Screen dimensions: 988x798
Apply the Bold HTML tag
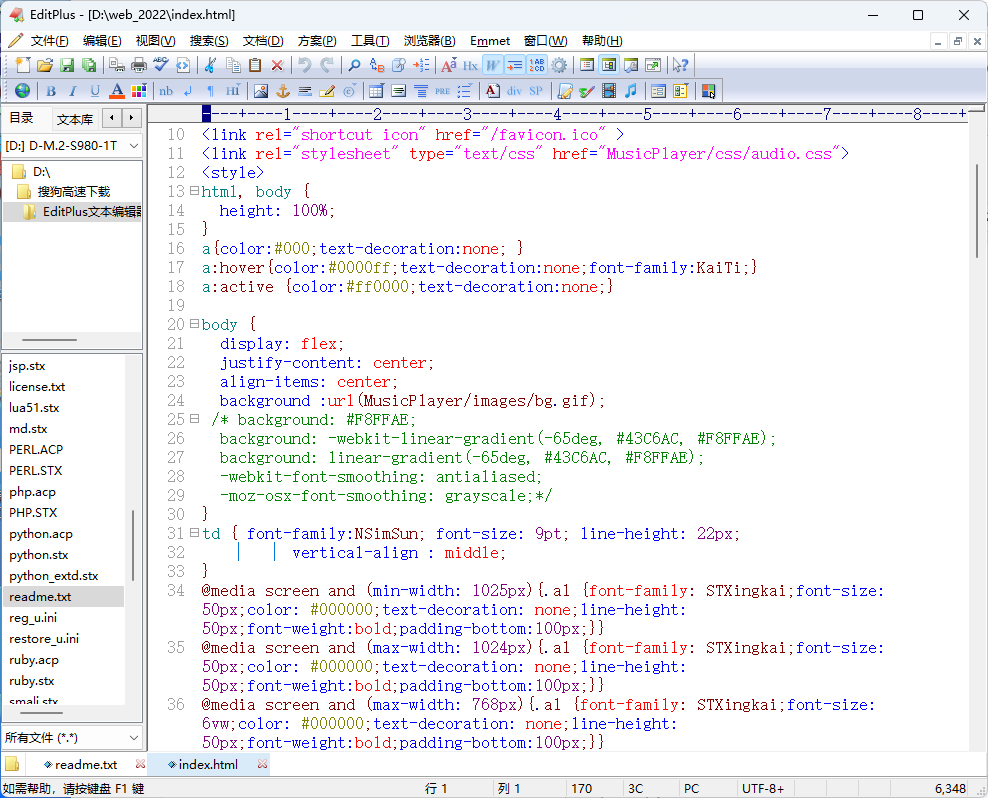(x=51, y=91)
